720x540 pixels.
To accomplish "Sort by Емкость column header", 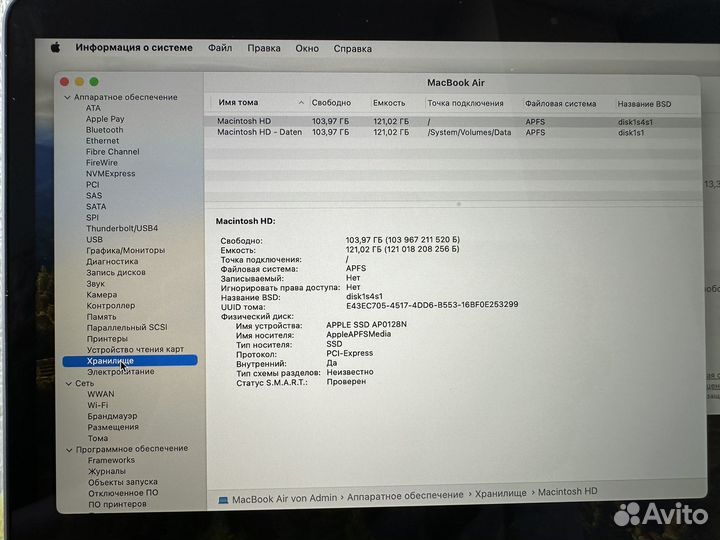I will click(x=389, y=103).
